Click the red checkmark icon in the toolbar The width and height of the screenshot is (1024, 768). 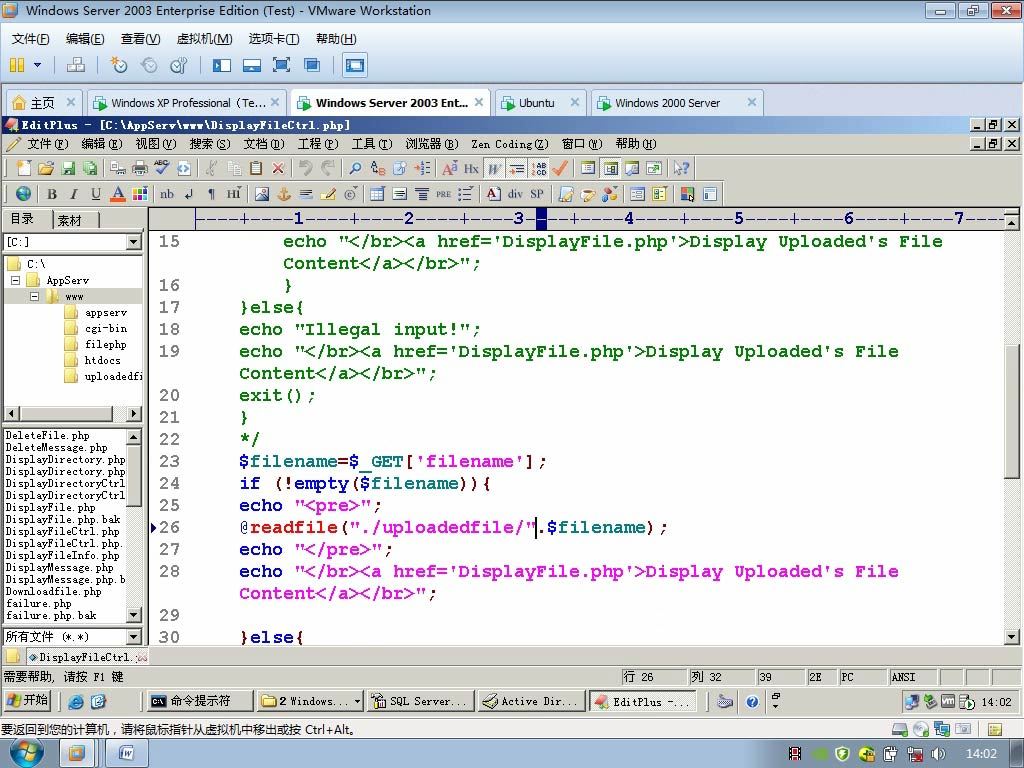560,168
